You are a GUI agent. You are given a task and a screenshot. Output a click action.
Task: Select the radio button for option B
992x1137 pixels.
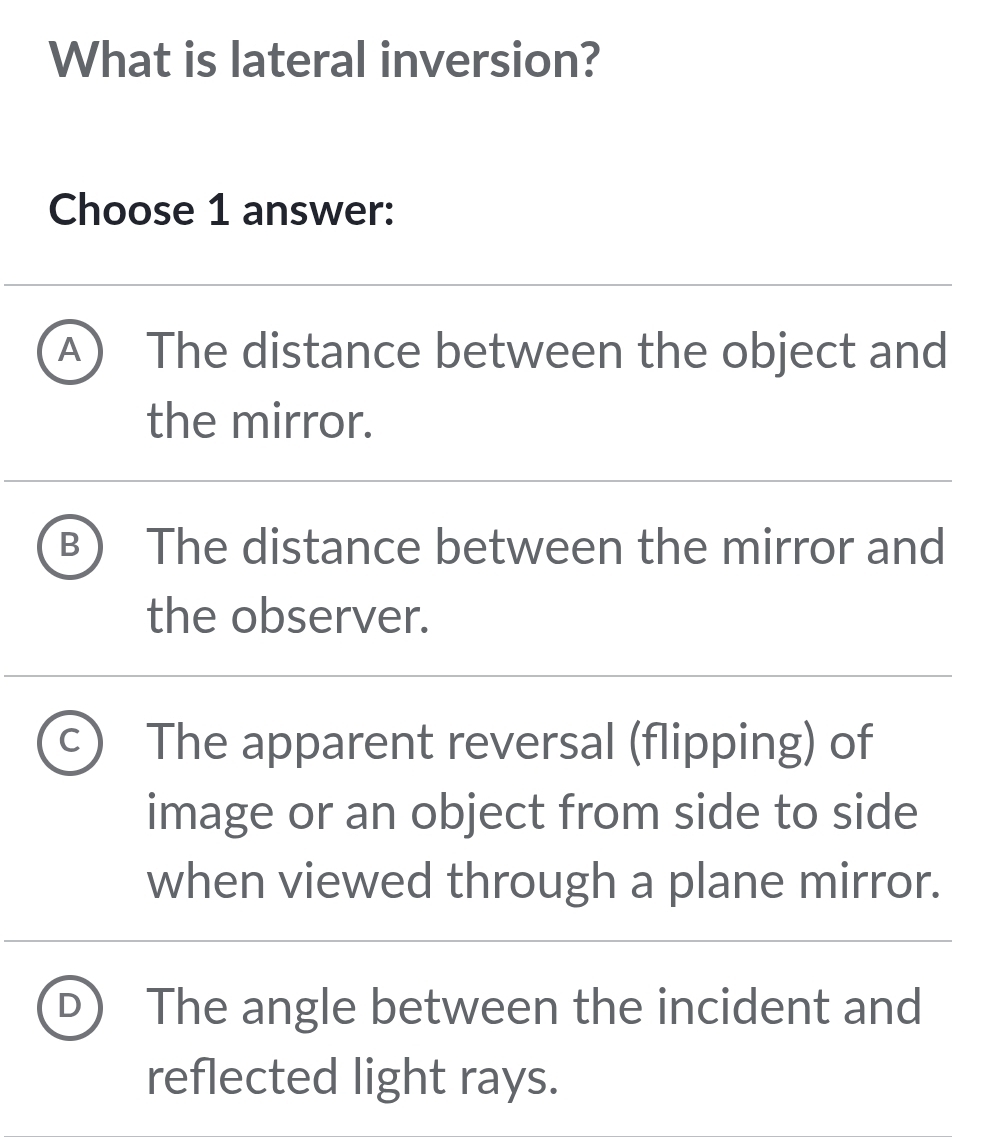click(70, 548)
